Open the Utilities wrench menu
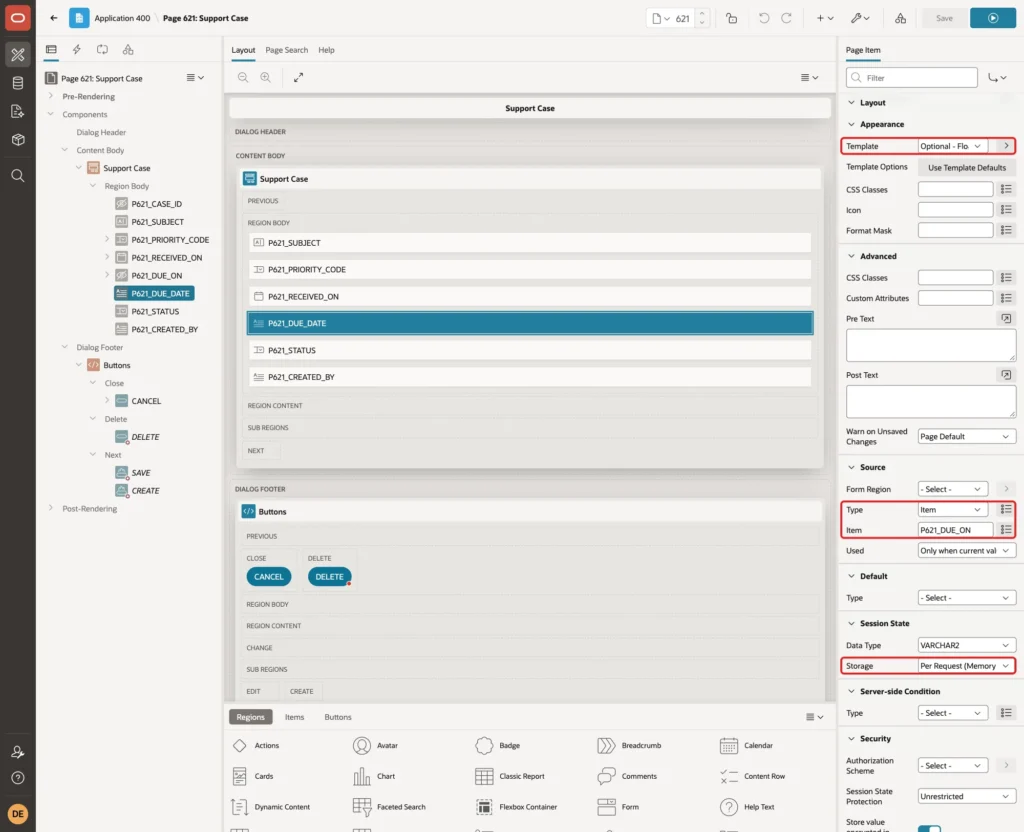 [859, 18]
